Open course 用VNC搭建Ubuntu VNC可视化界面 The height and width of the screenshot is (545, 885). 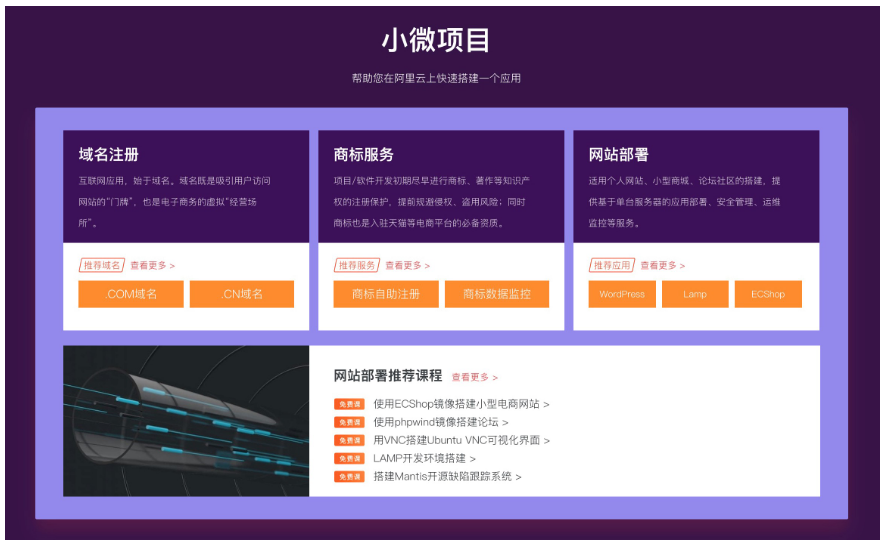tap(461, 440)
